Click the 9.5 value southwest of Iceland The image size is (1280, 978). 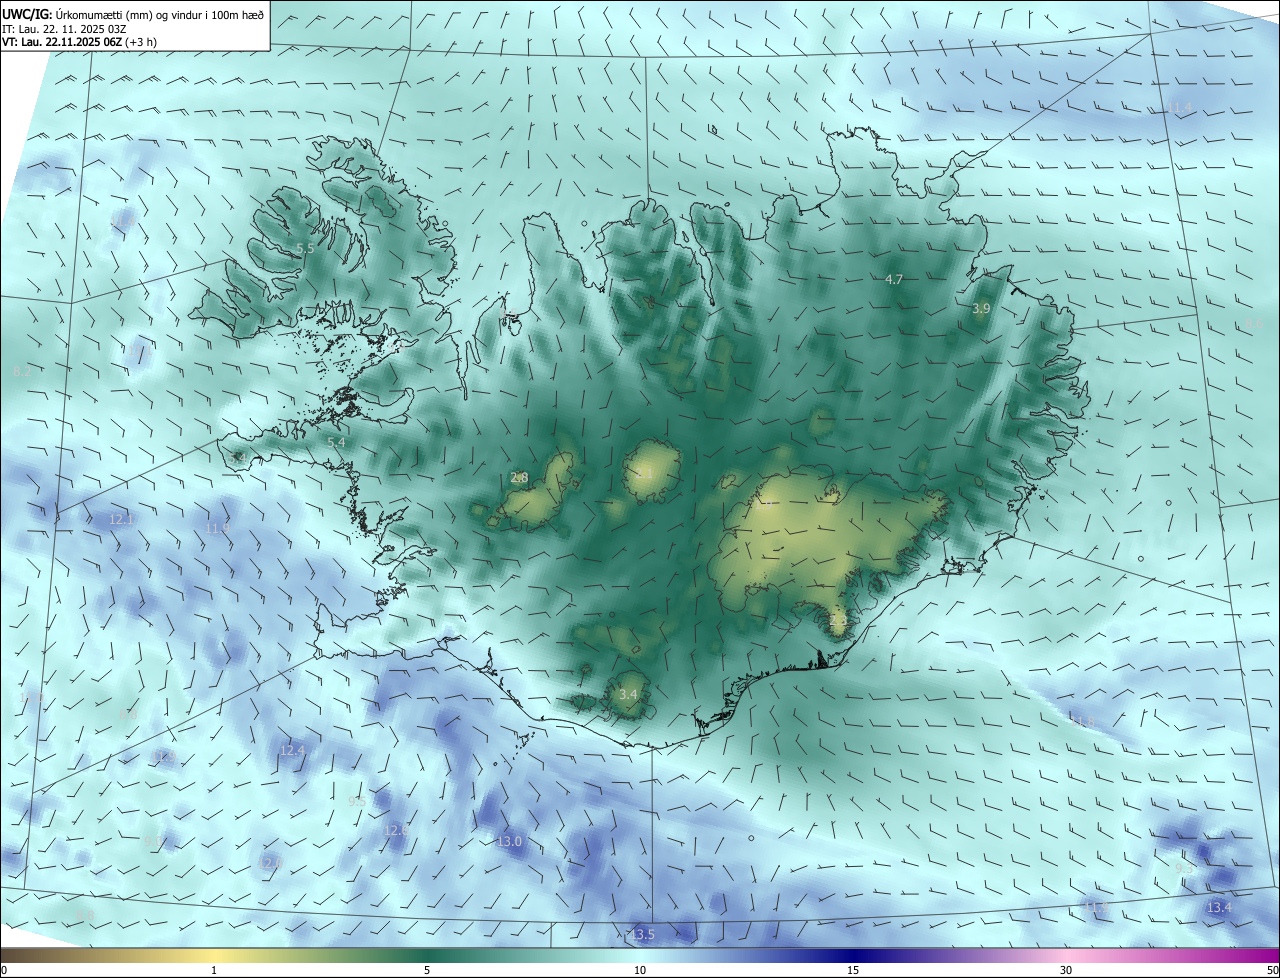356,801
